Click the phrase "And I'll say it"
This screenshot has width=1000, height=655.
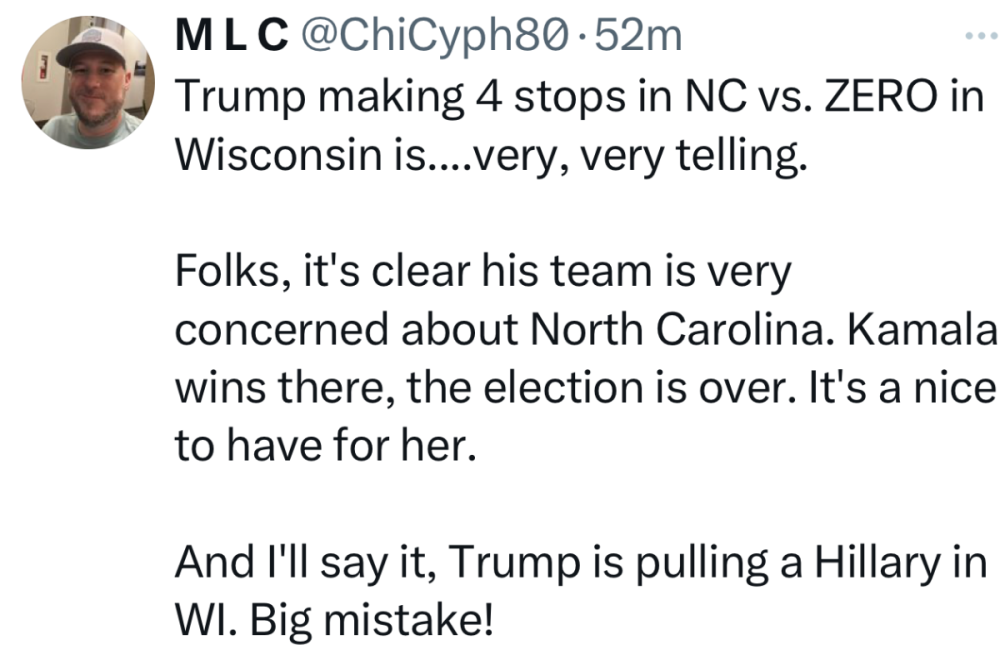[x=299, y=561]
